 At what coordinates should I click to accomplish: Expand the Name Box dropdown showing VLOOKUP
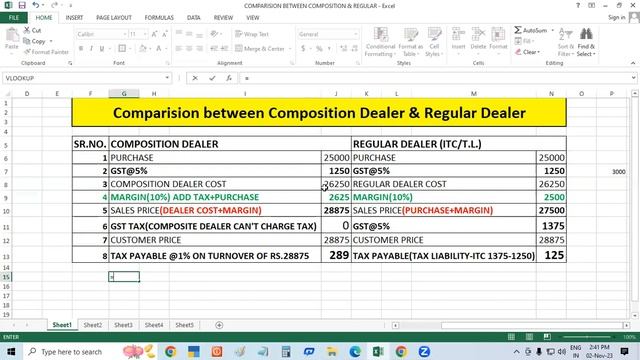point(167,78)
